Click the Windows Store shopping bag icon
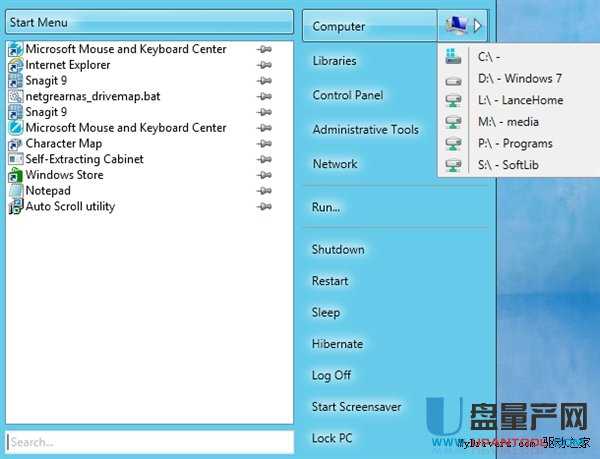The width and height of the screenshot is (600, 459). tap(15, 175)
